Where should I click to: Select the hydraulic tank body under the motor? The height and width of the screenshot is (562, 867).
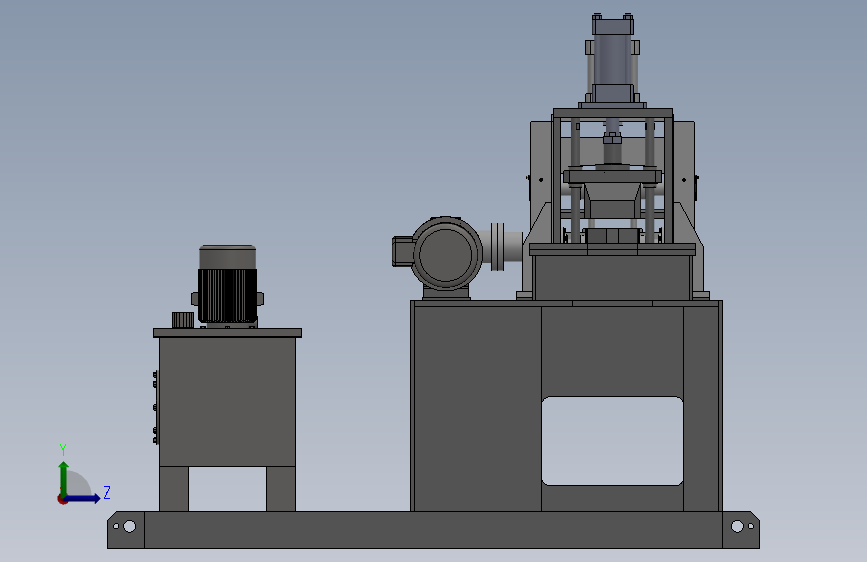point(227,402)
